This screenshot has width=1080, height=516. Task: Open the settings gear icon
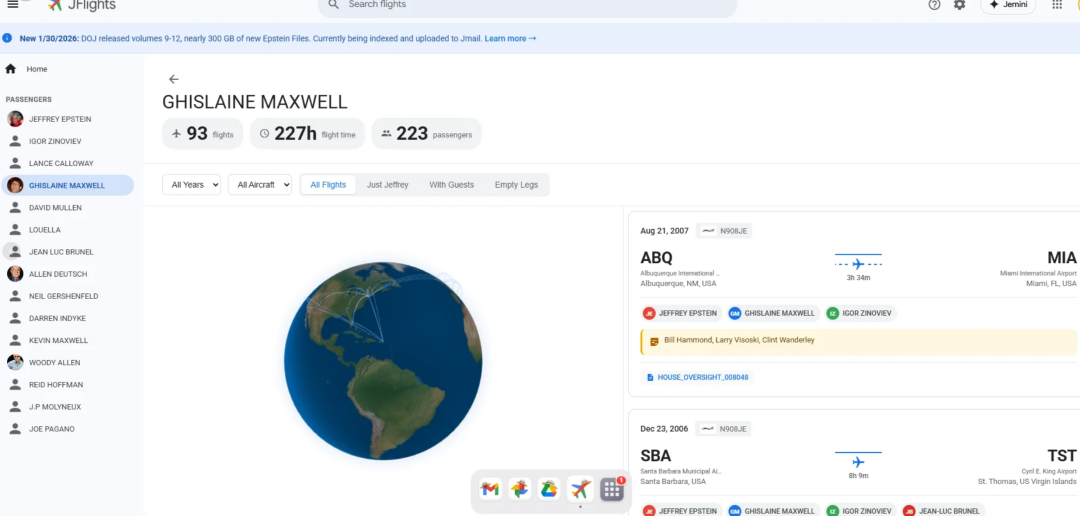click(x=960, y=5)
